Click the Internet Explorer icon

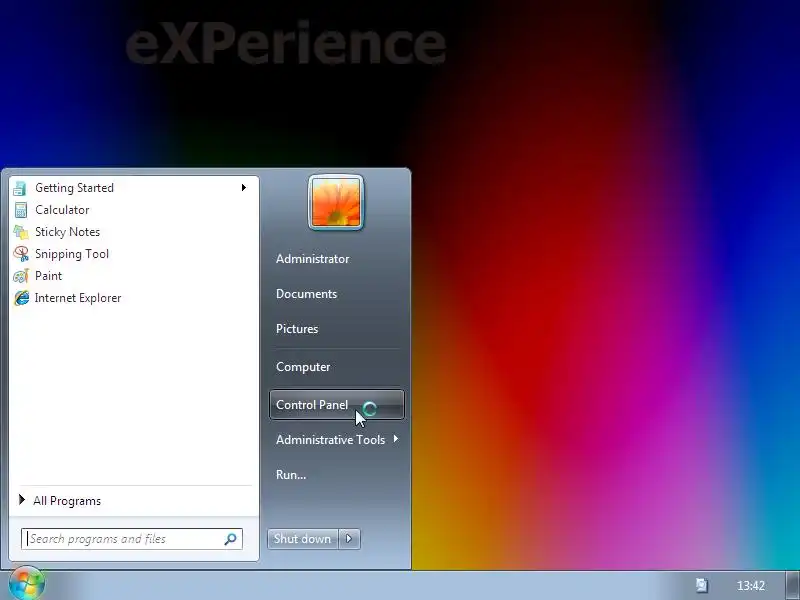tap(21, 298)
